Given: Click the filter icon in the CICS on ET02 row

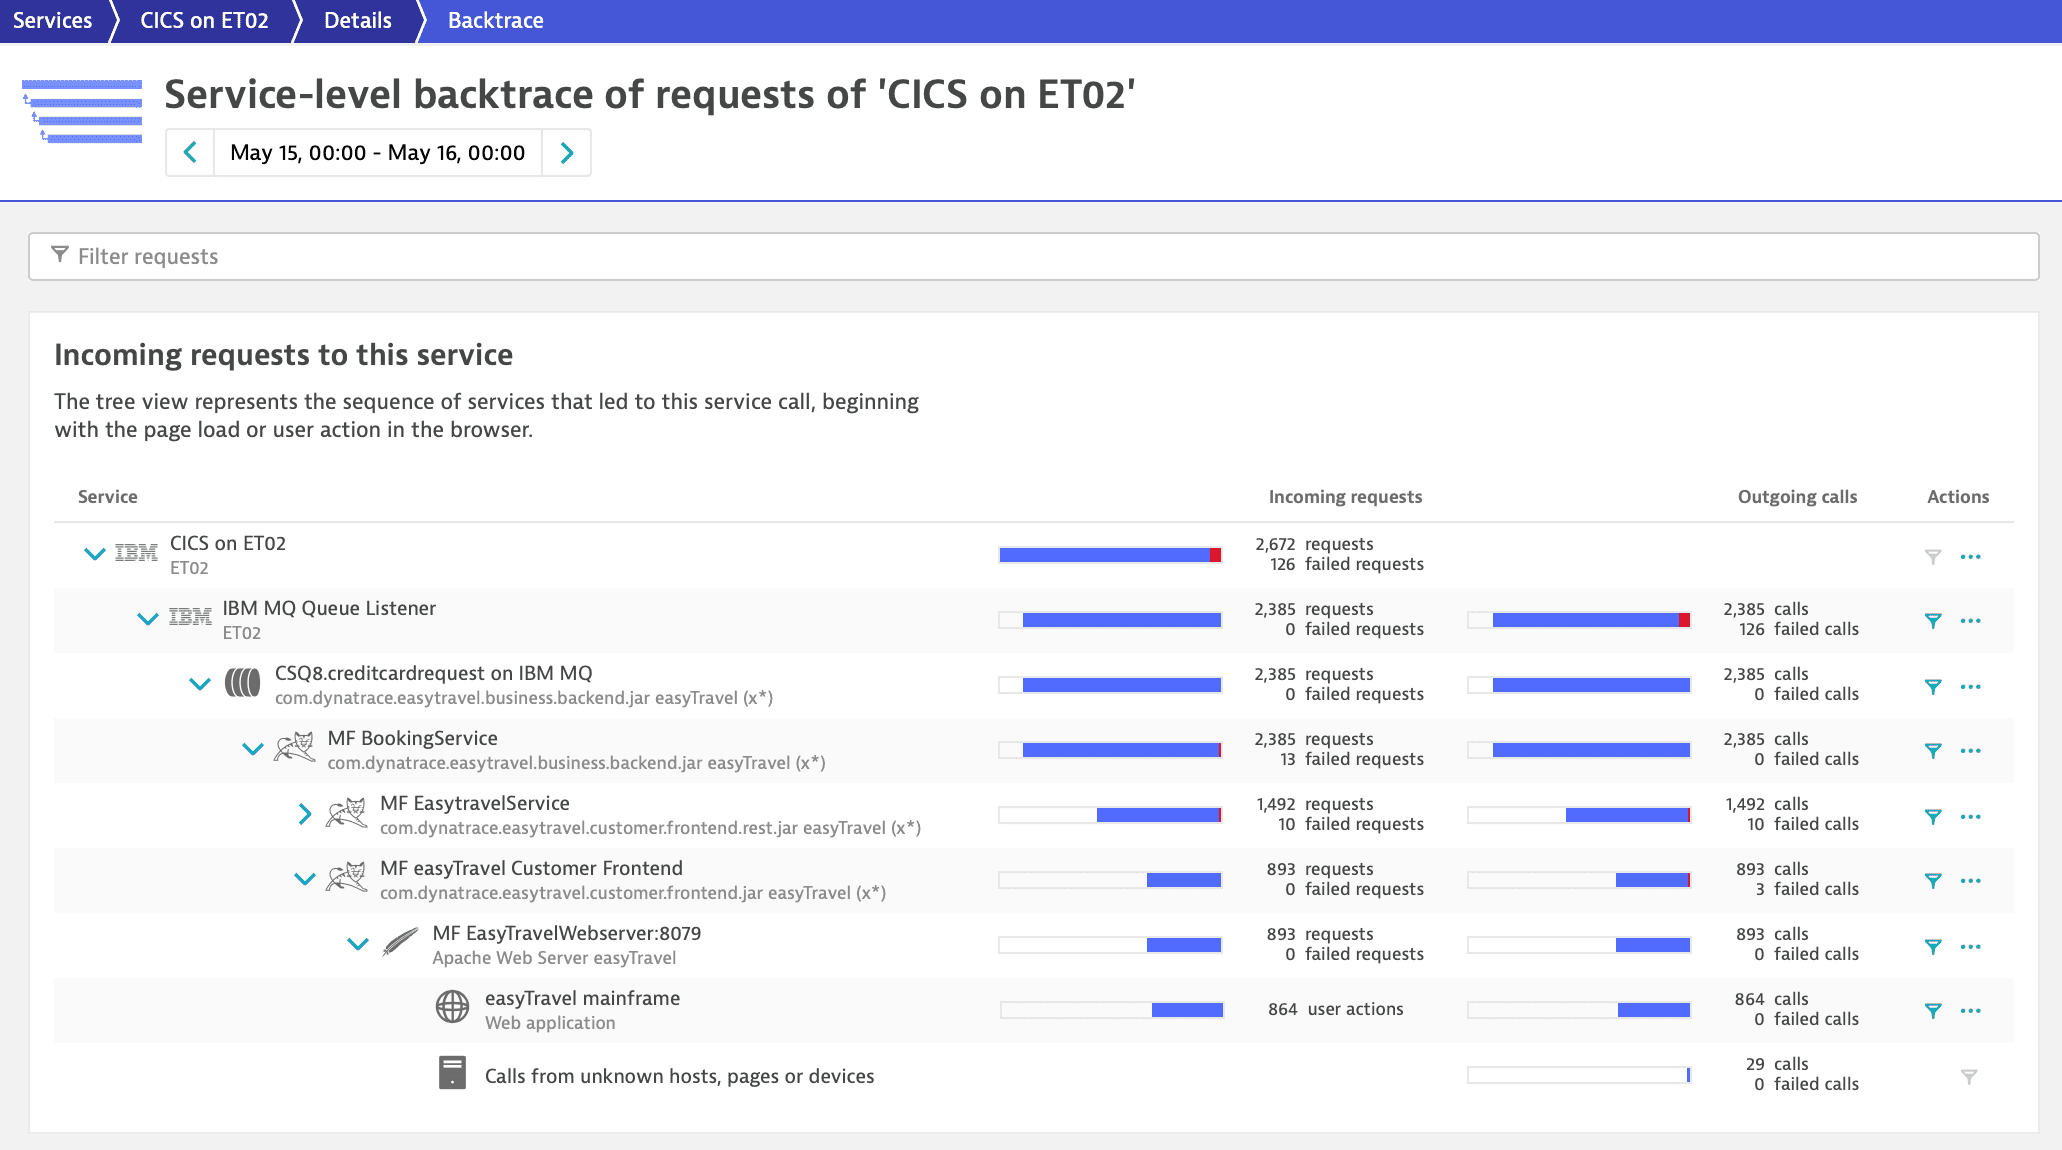Looking at the screenshot, I should [1933, 557].
